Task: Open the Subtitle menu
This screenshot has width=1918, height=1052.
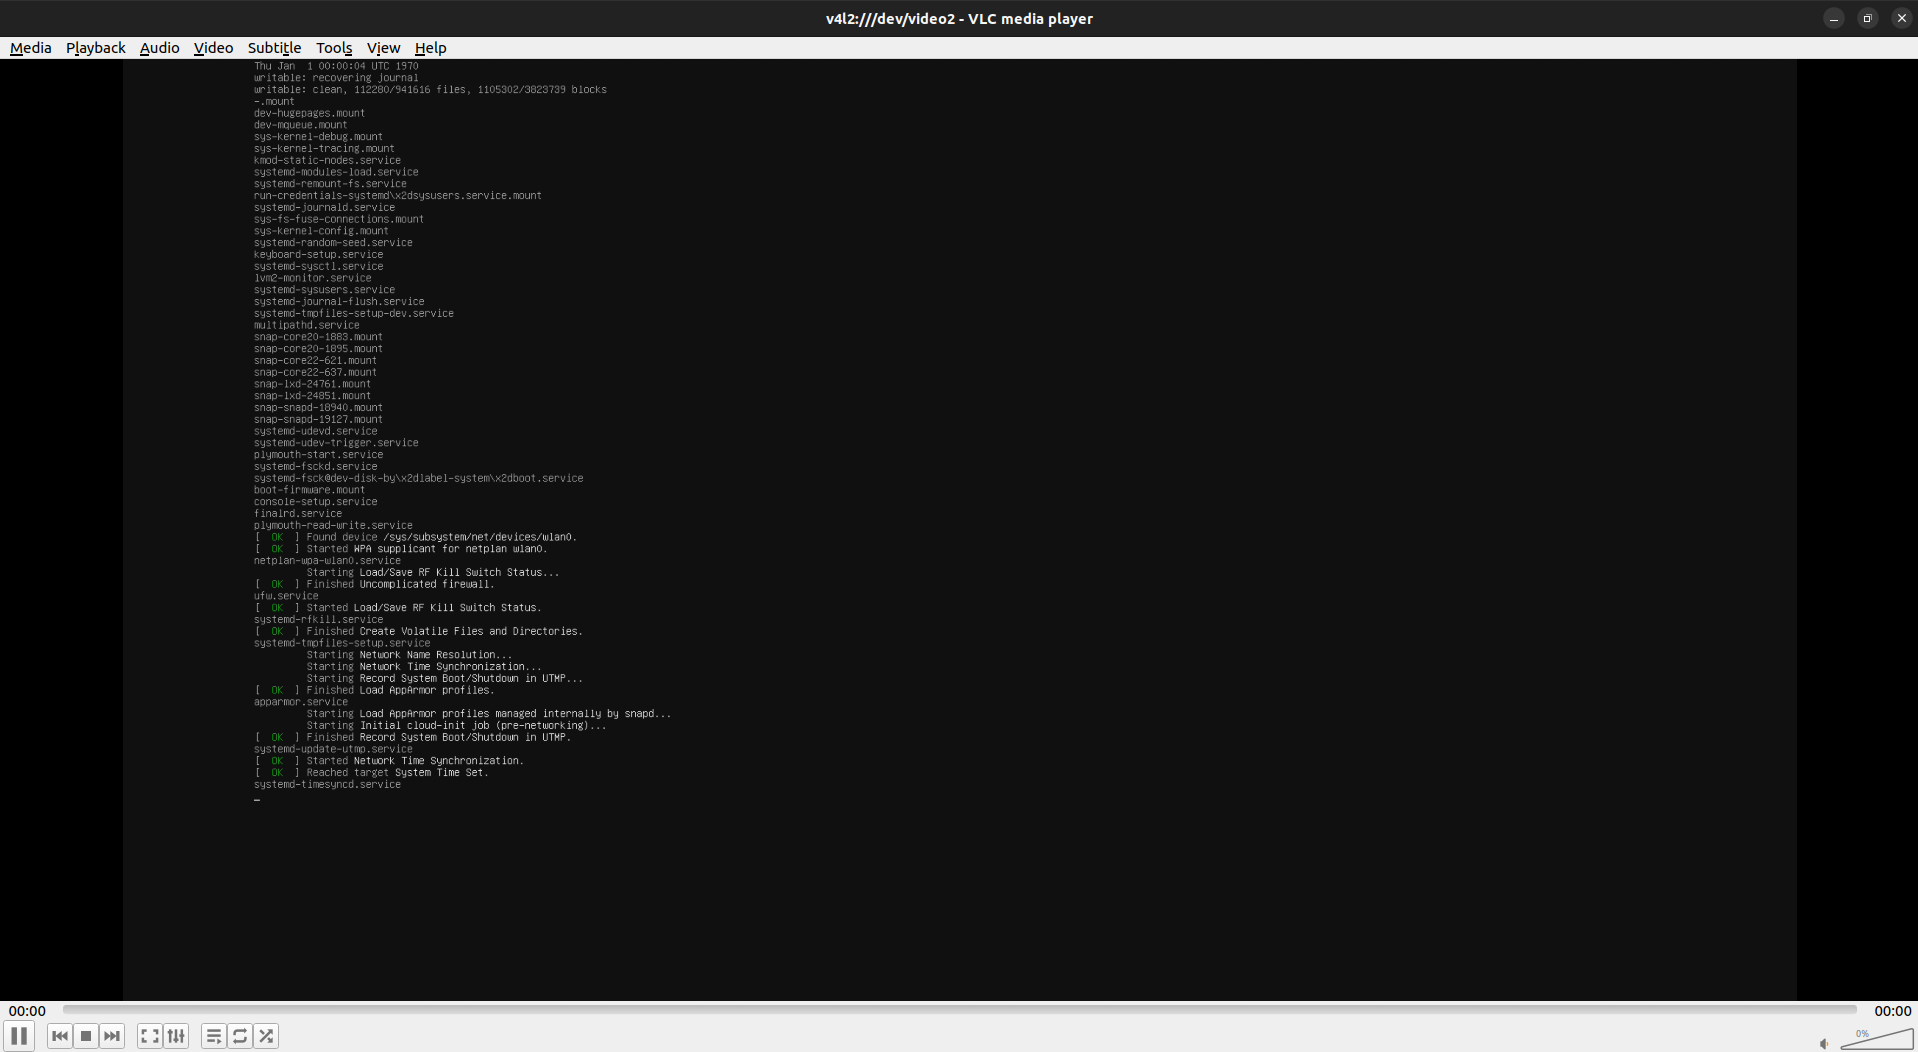Action: click(x=274, y=47)
